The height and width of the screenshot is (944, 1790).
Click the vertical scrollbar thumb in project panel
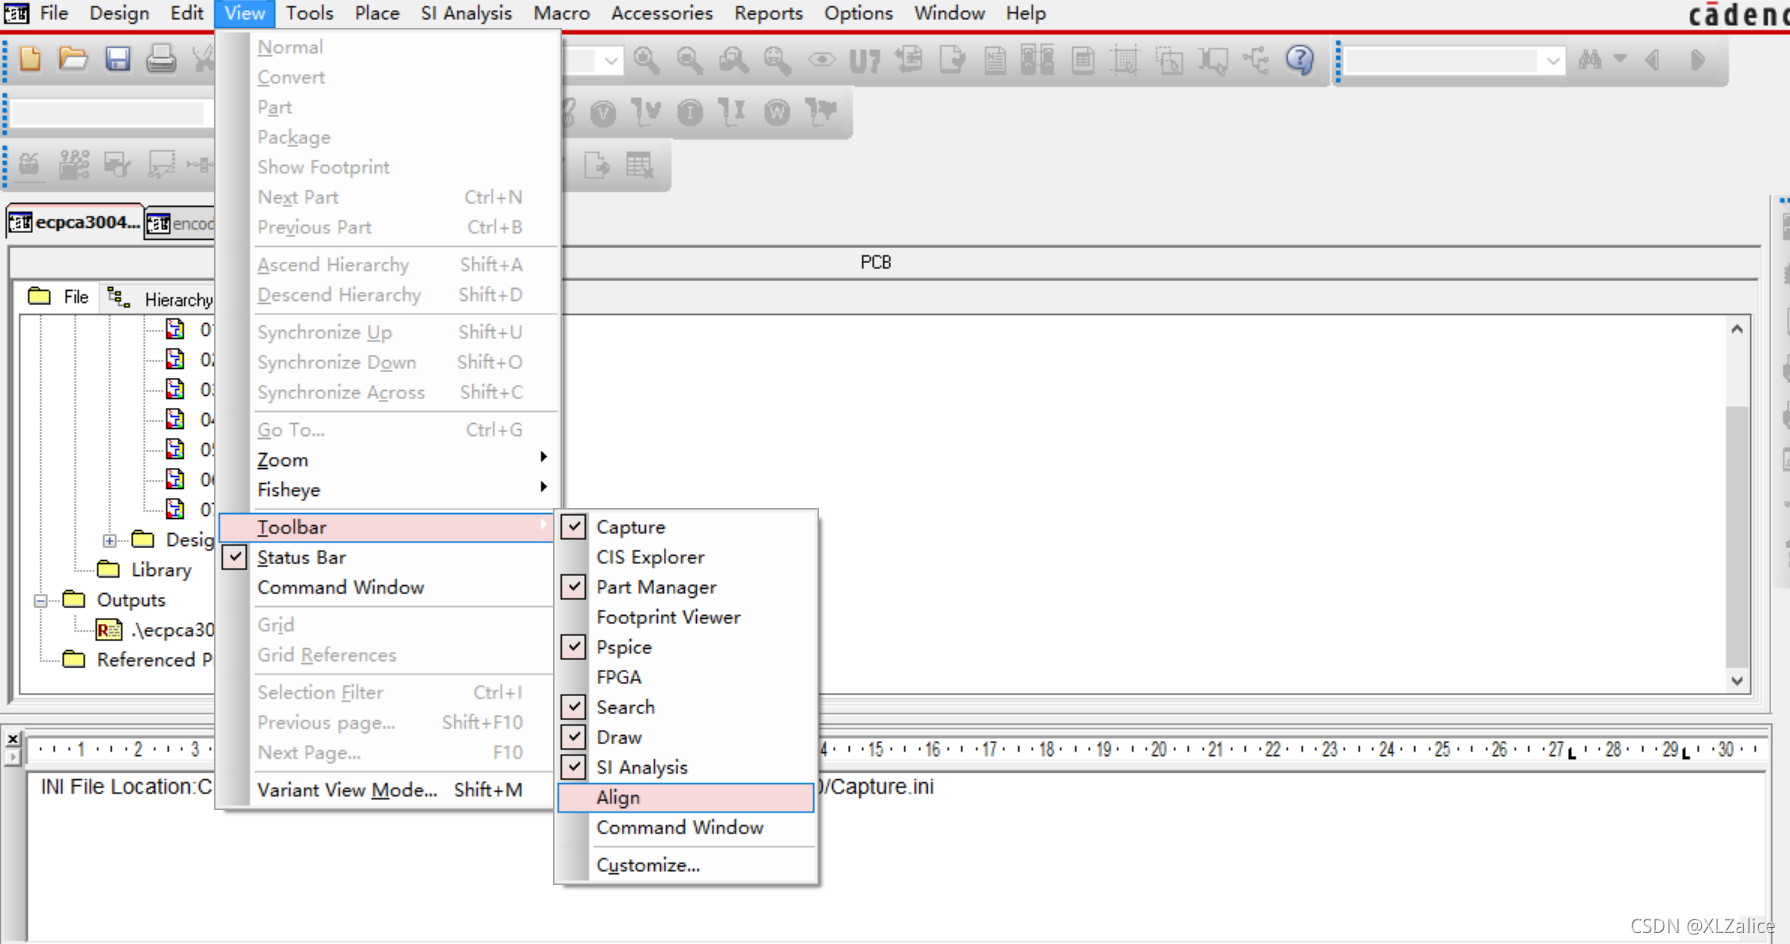(x=1737, y=536)
